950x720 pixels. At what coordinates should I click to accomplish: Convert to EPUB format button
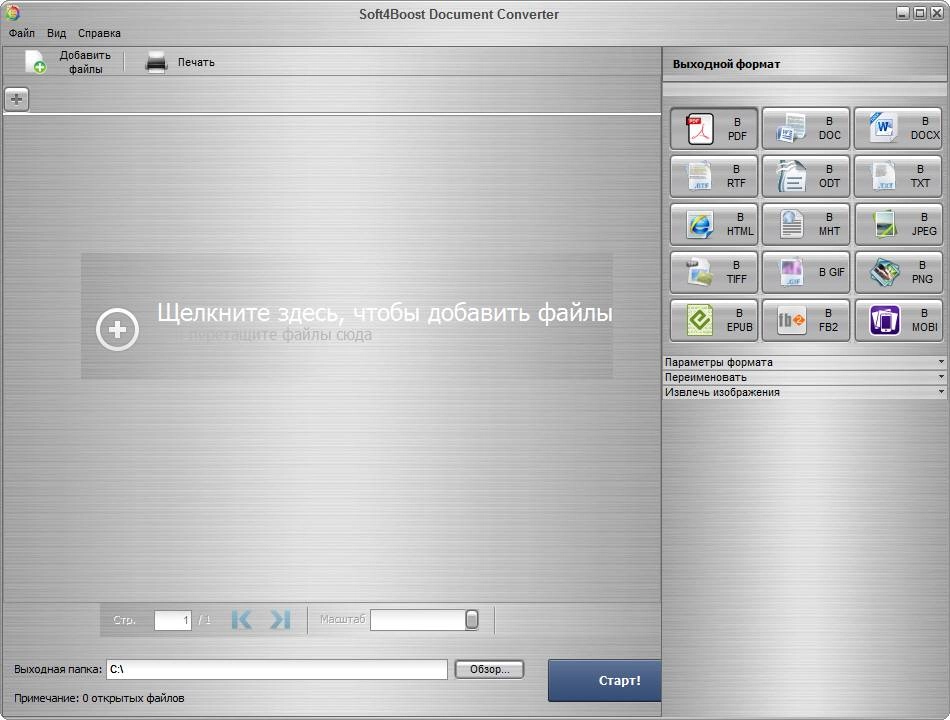click(x=714, y=320)
